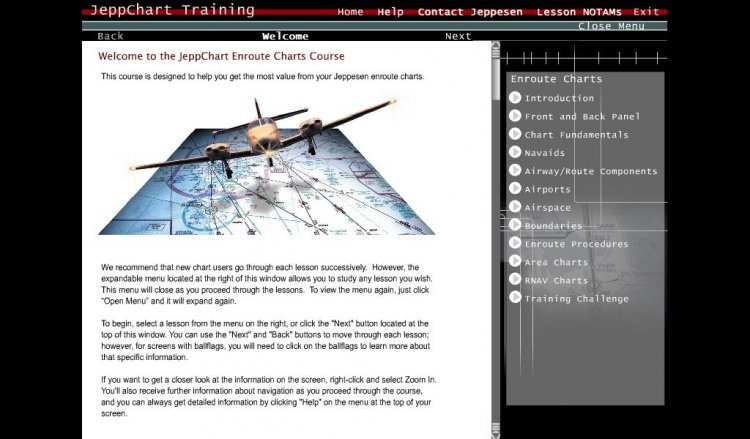
Task: Click the arrow icon beside Area Charts
Action: (515, 261)
